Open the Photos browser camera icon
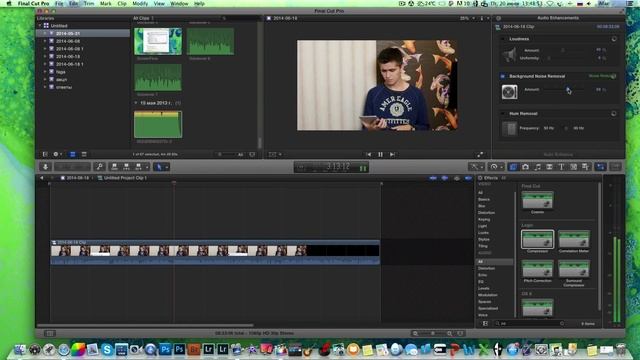This screenshot has height=360, width=640. pos(525,167)
